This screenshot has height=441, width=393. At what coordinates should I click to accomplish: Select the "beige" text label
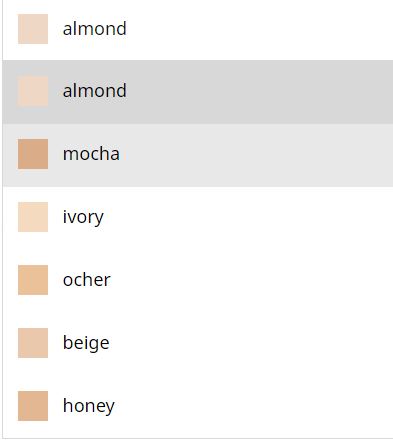(86, 343)
